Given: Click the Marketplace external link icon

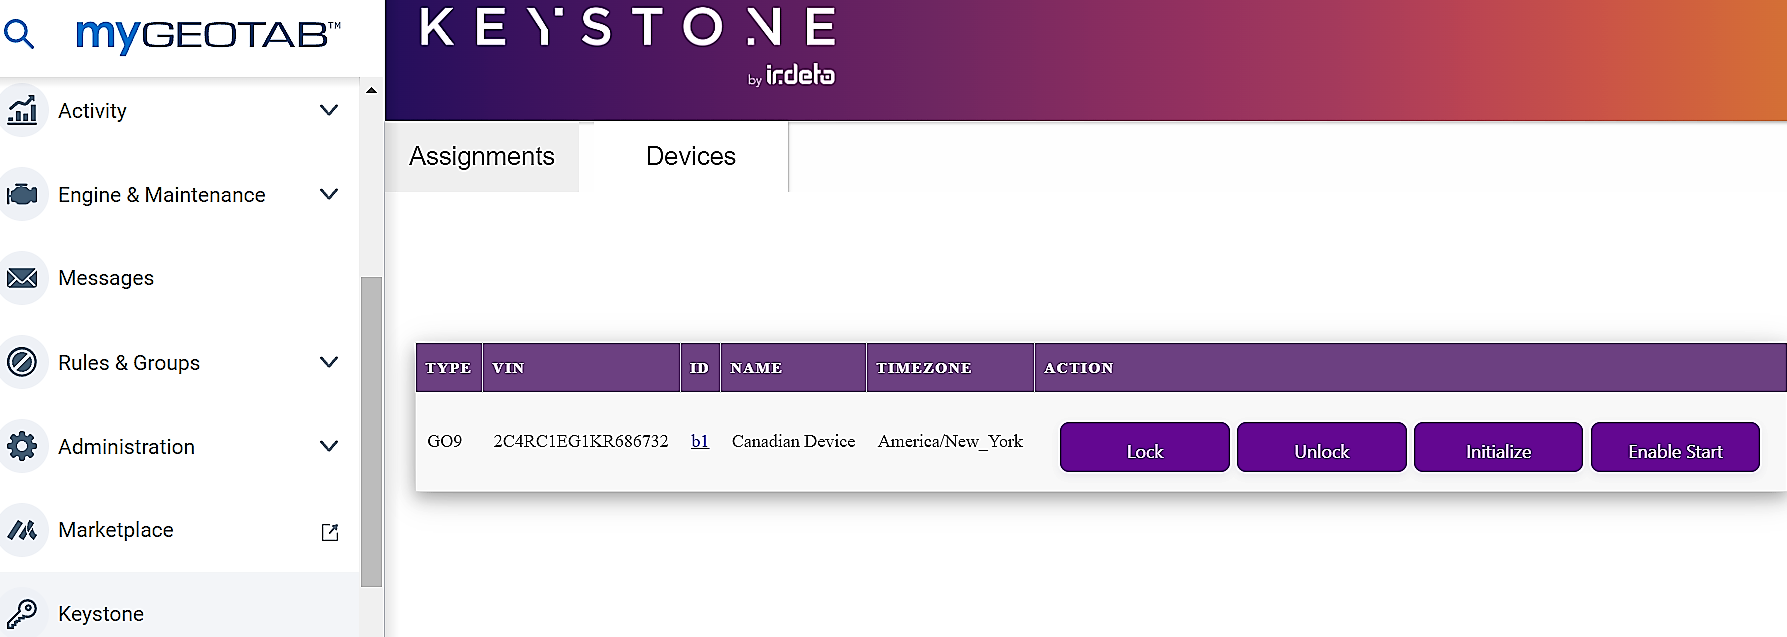Looking at the screenshot, I should [x=328, y=530].
